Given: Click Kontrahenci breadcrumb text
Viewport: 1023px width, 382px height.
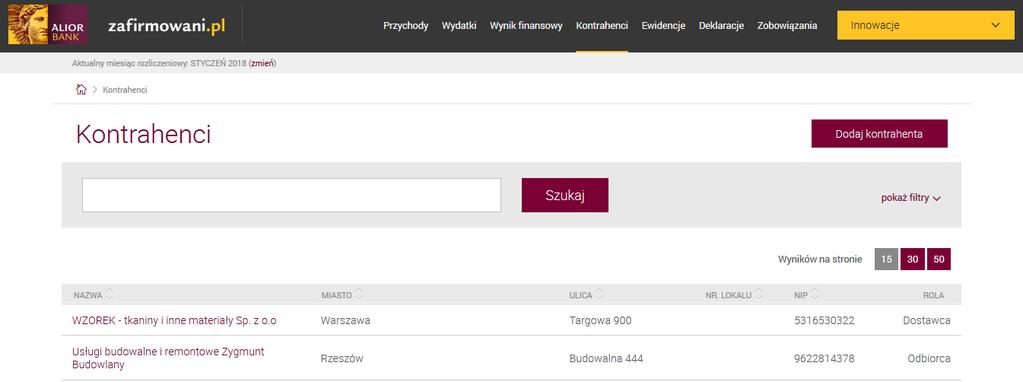Looking at the screenshot, I should 125,90.
